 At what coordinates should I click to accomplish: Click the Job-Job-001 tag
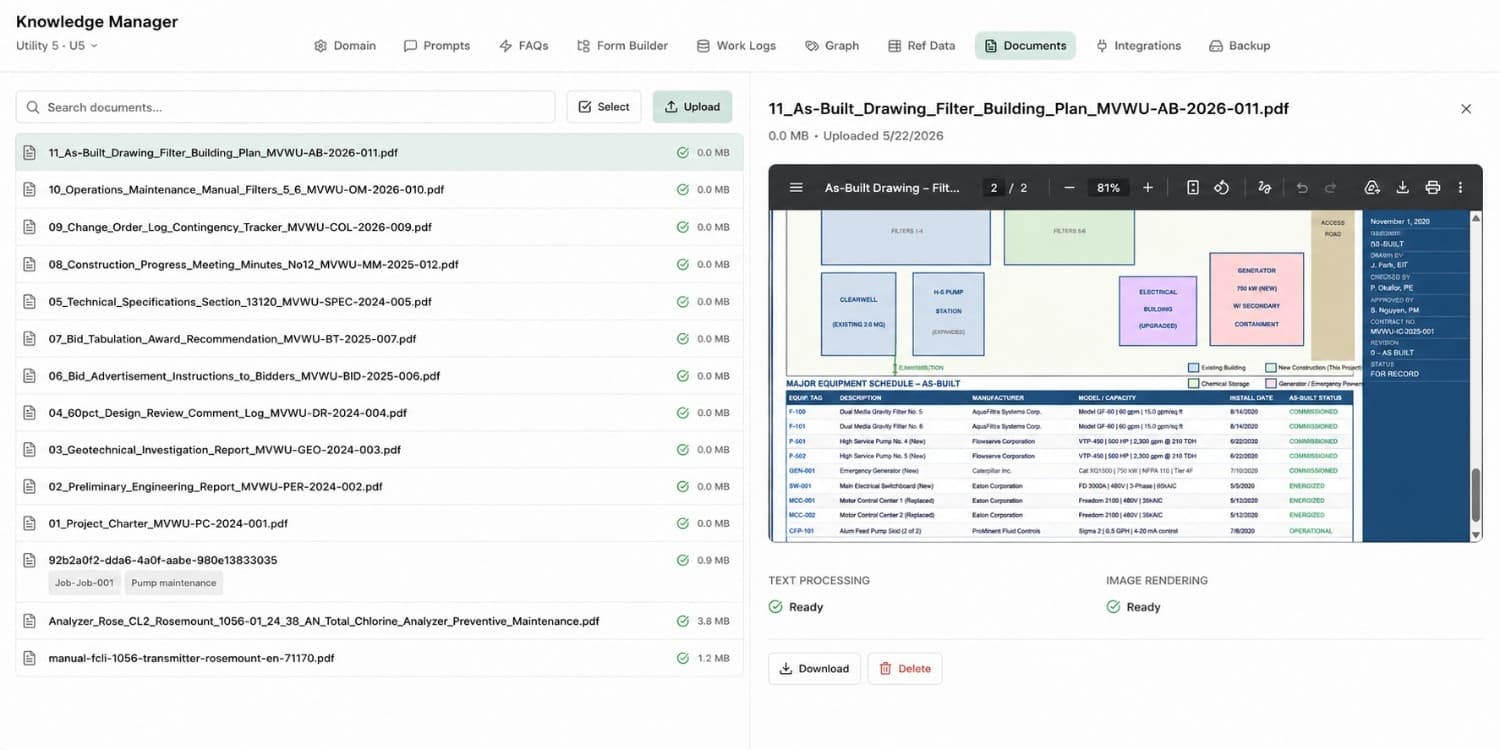85,583
